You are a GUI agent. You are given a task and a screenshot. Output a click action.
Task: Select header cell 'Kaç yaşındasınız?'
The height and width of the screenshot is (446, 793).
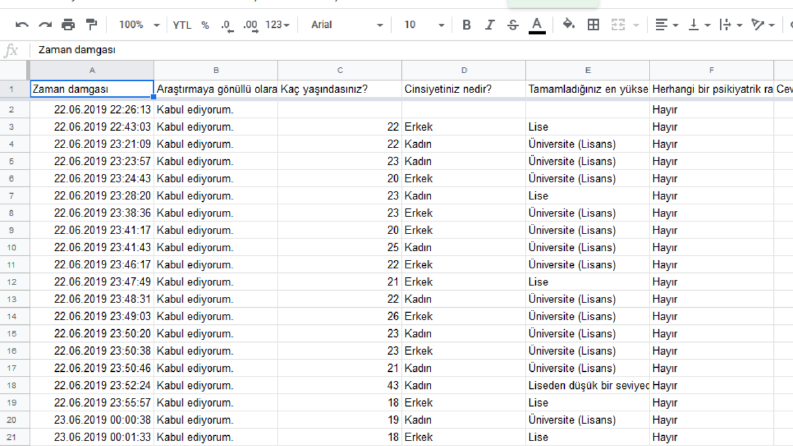[x=340, y=89]
